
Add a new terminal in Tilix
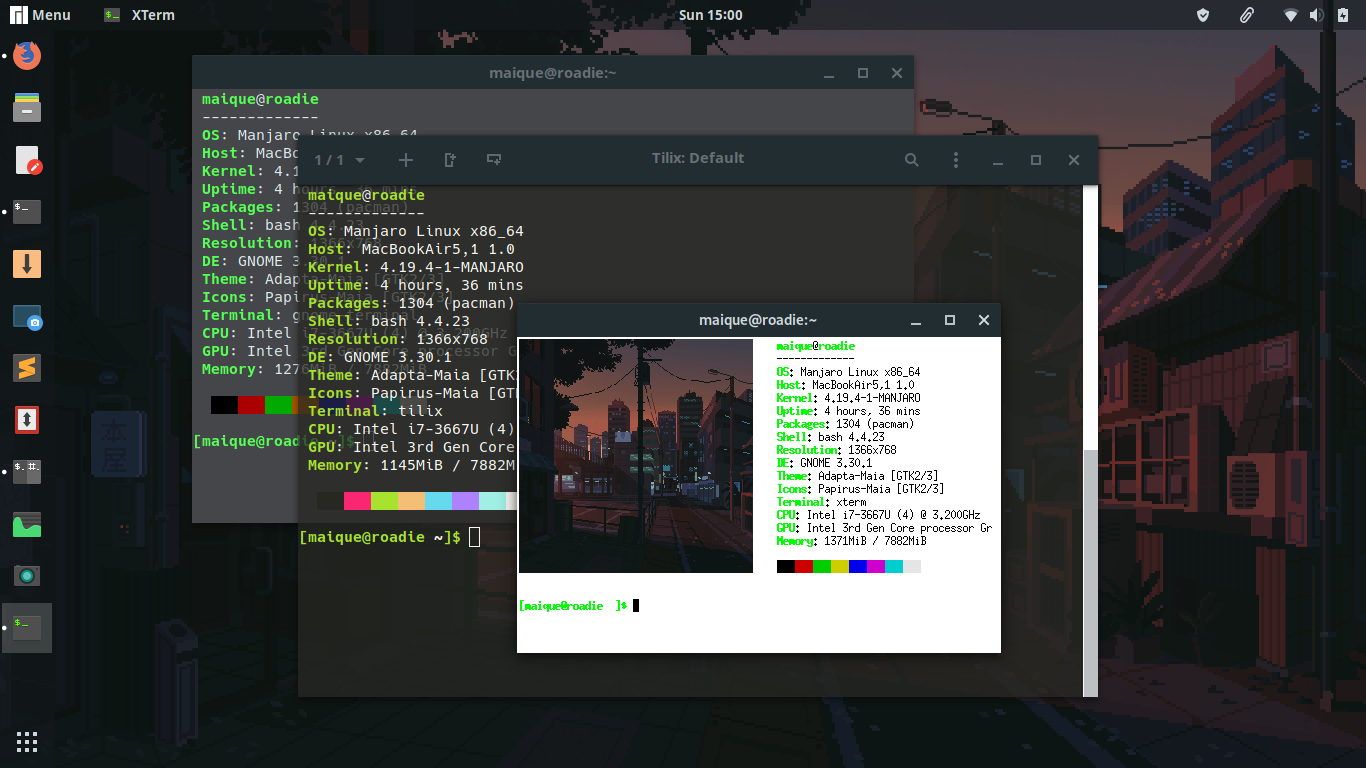click(406, 160)
